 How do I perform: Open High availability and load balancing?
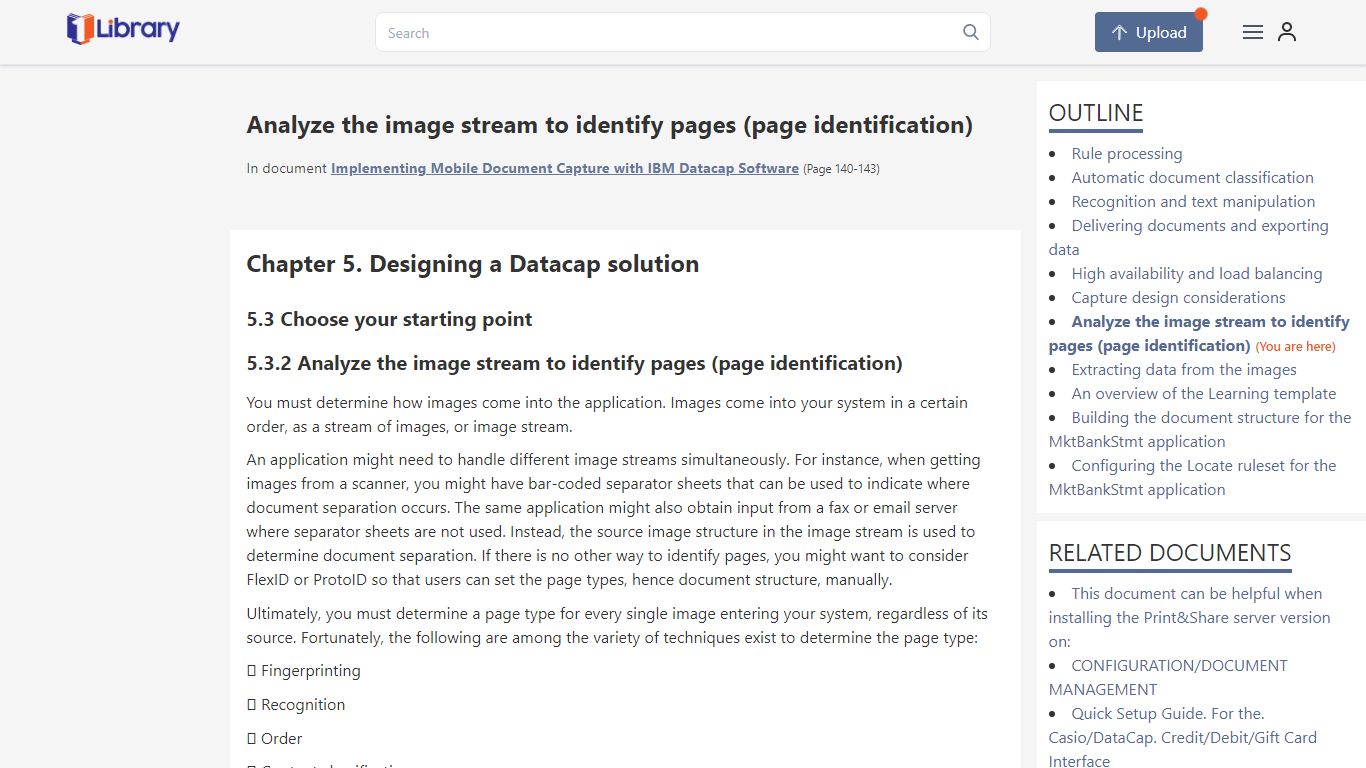pos(1197,273)
